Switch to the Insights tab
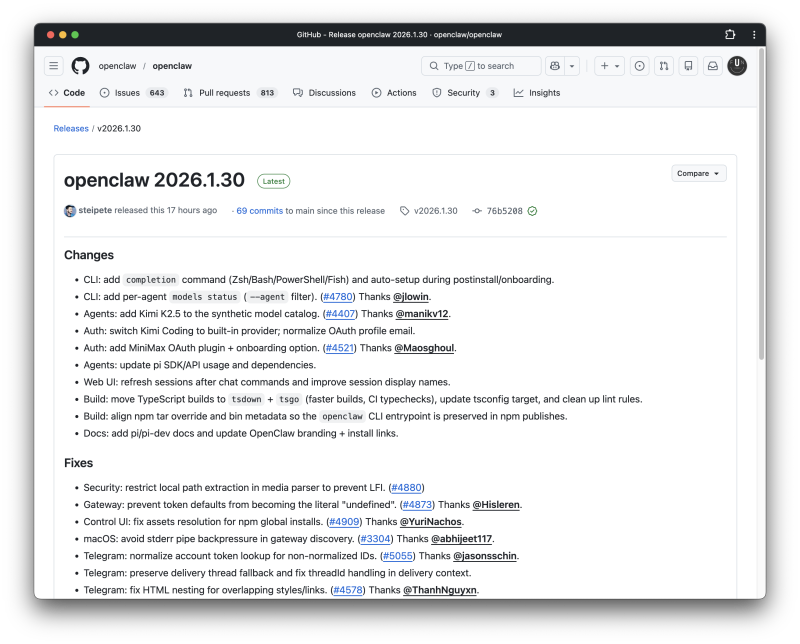 (x=537, y=93)
